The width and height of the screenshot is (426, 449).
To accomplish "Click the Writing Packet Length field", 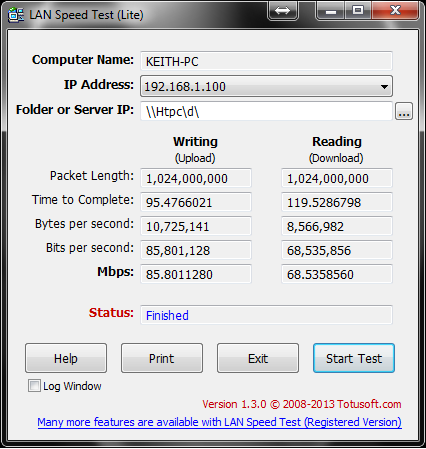I will click(x=196, y=178).
